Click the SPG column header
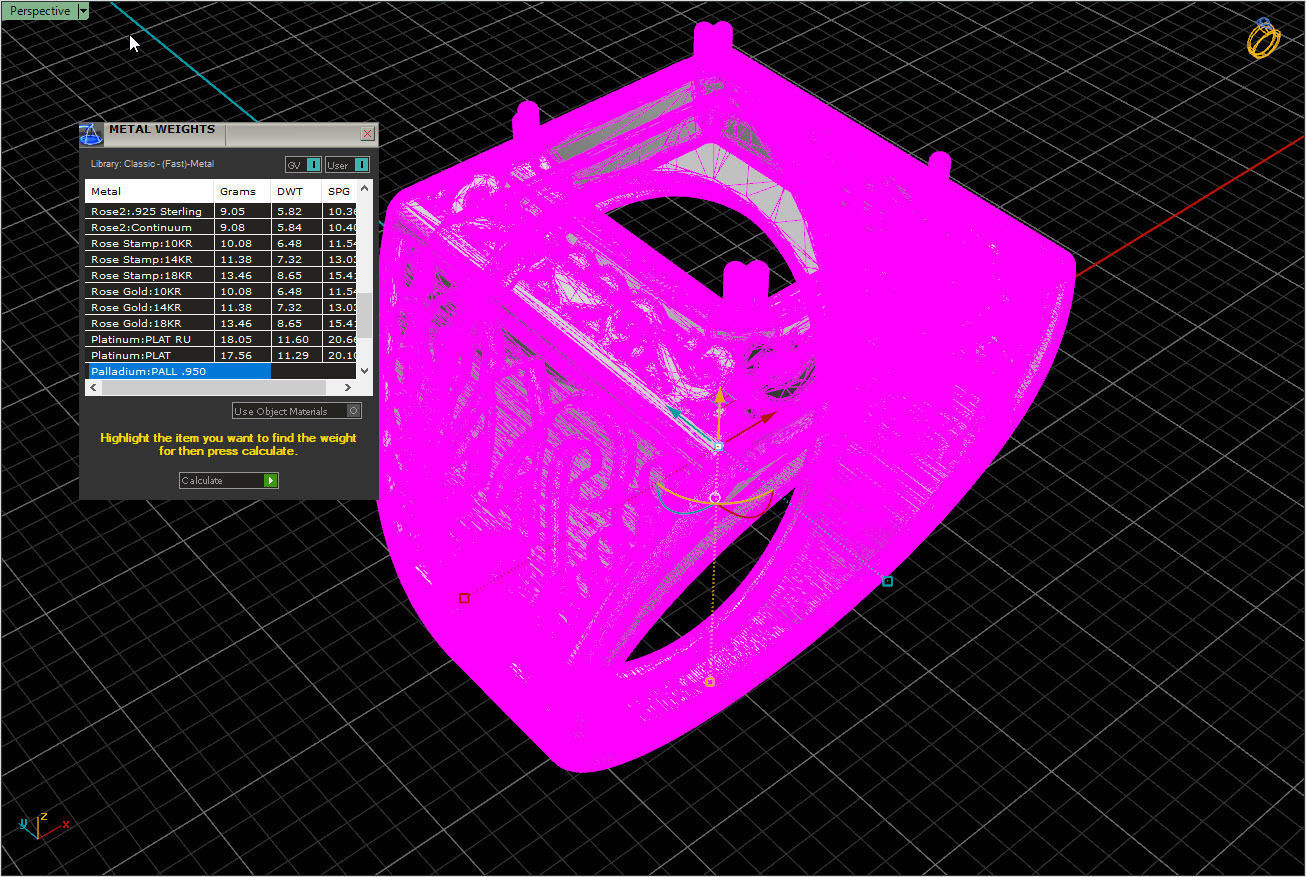 (339, 191)
